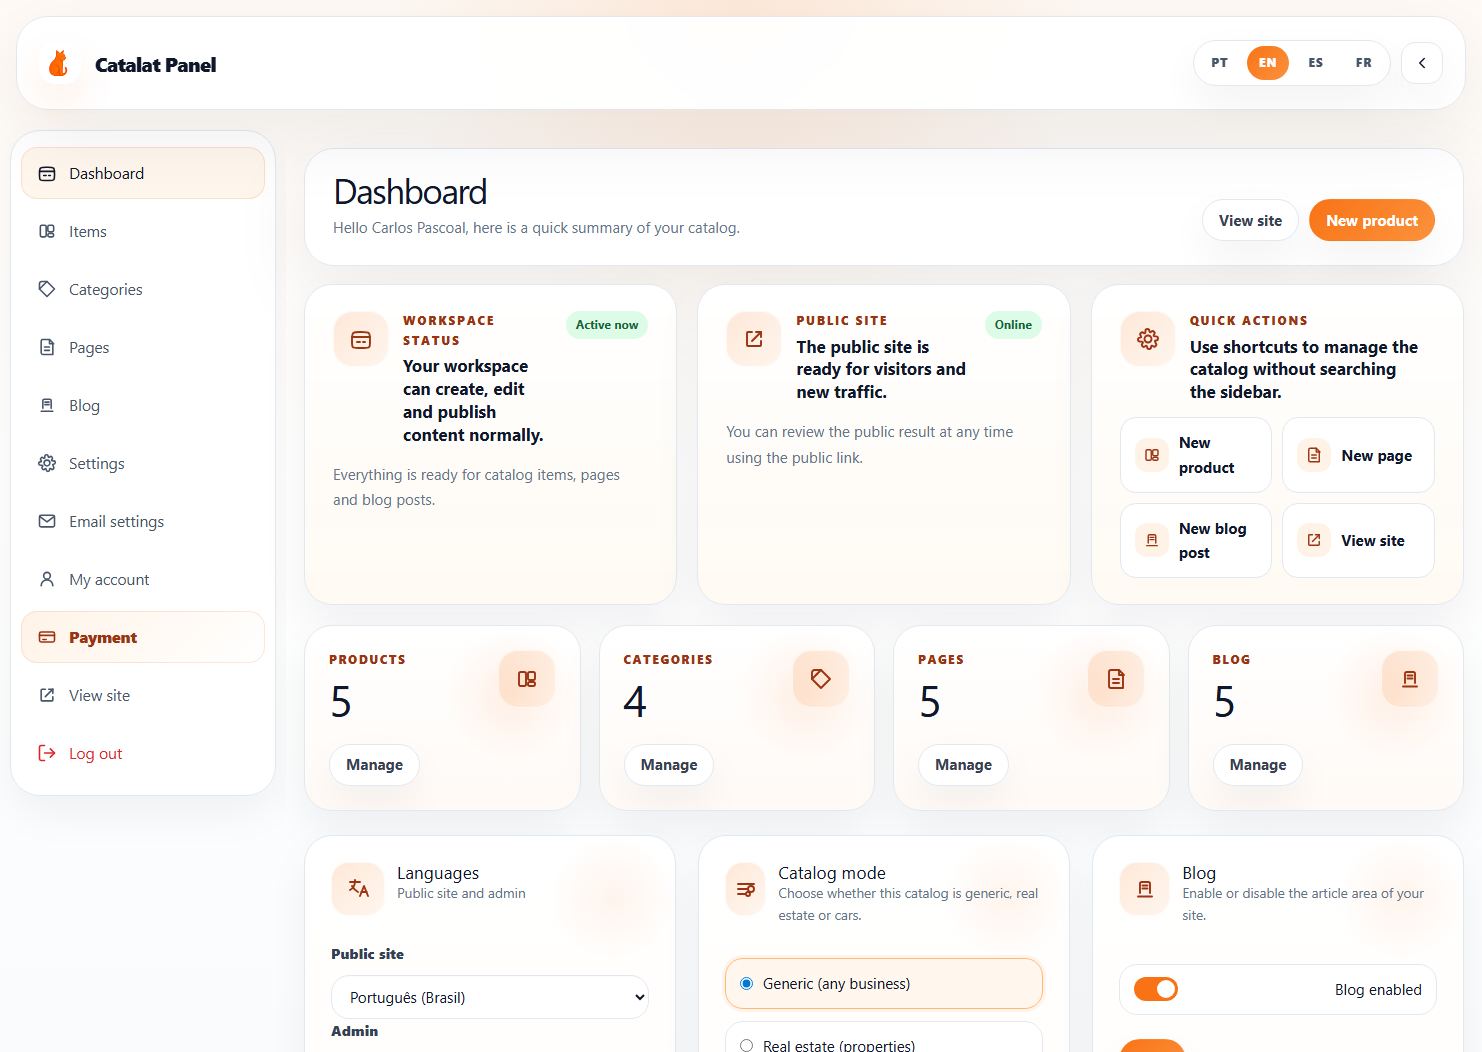Click the Pages stat card document icon
1482x1052 pixels.
[x=1116, y=679]
